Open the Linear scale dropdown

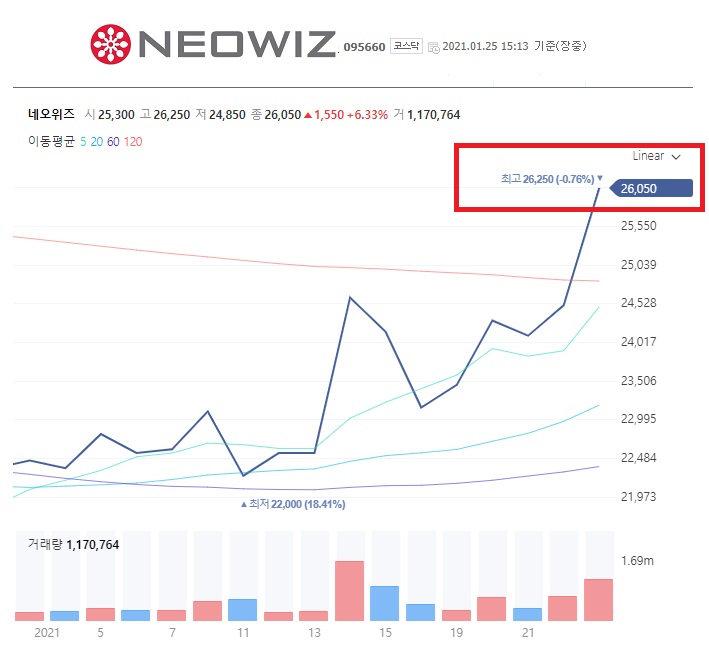coord(656,156)
